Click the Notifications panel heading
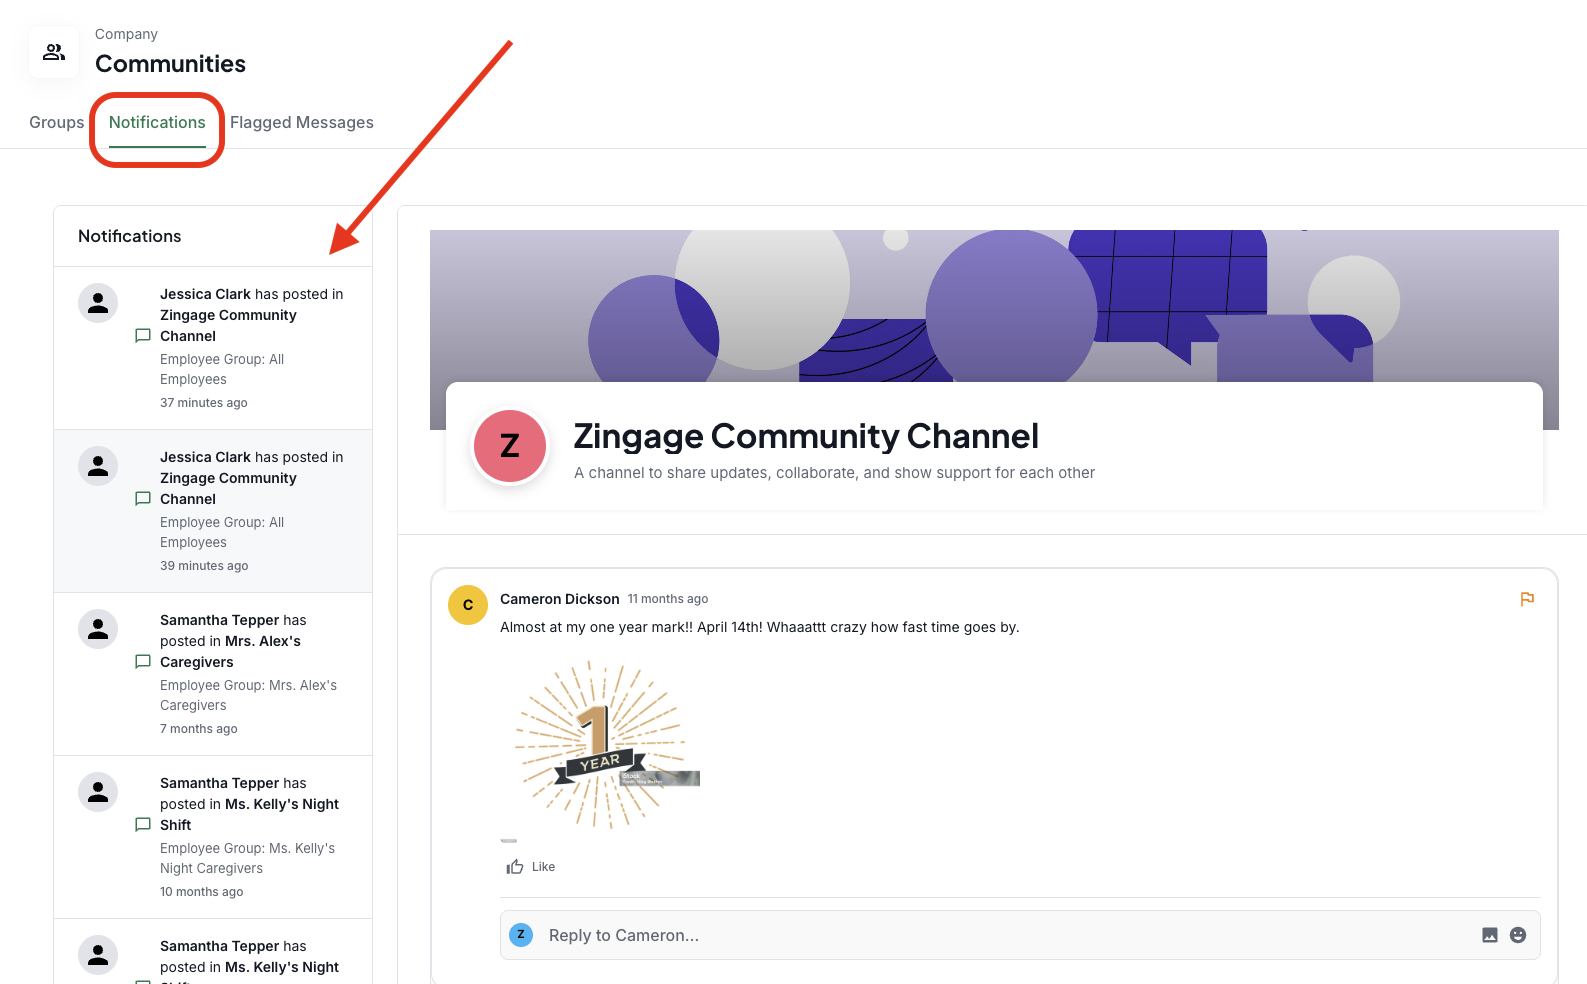The width and height of the screenshot is (1587, 984). 130,236
